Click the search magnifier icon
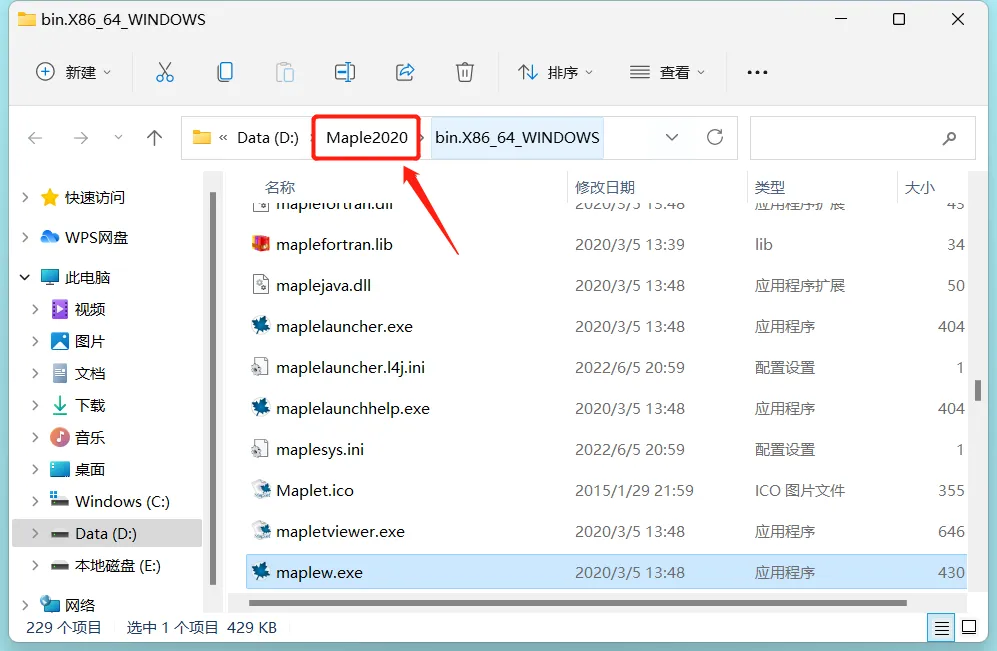Image resolution: width=997 pixels, height=651 pixels. coord(949,138)
